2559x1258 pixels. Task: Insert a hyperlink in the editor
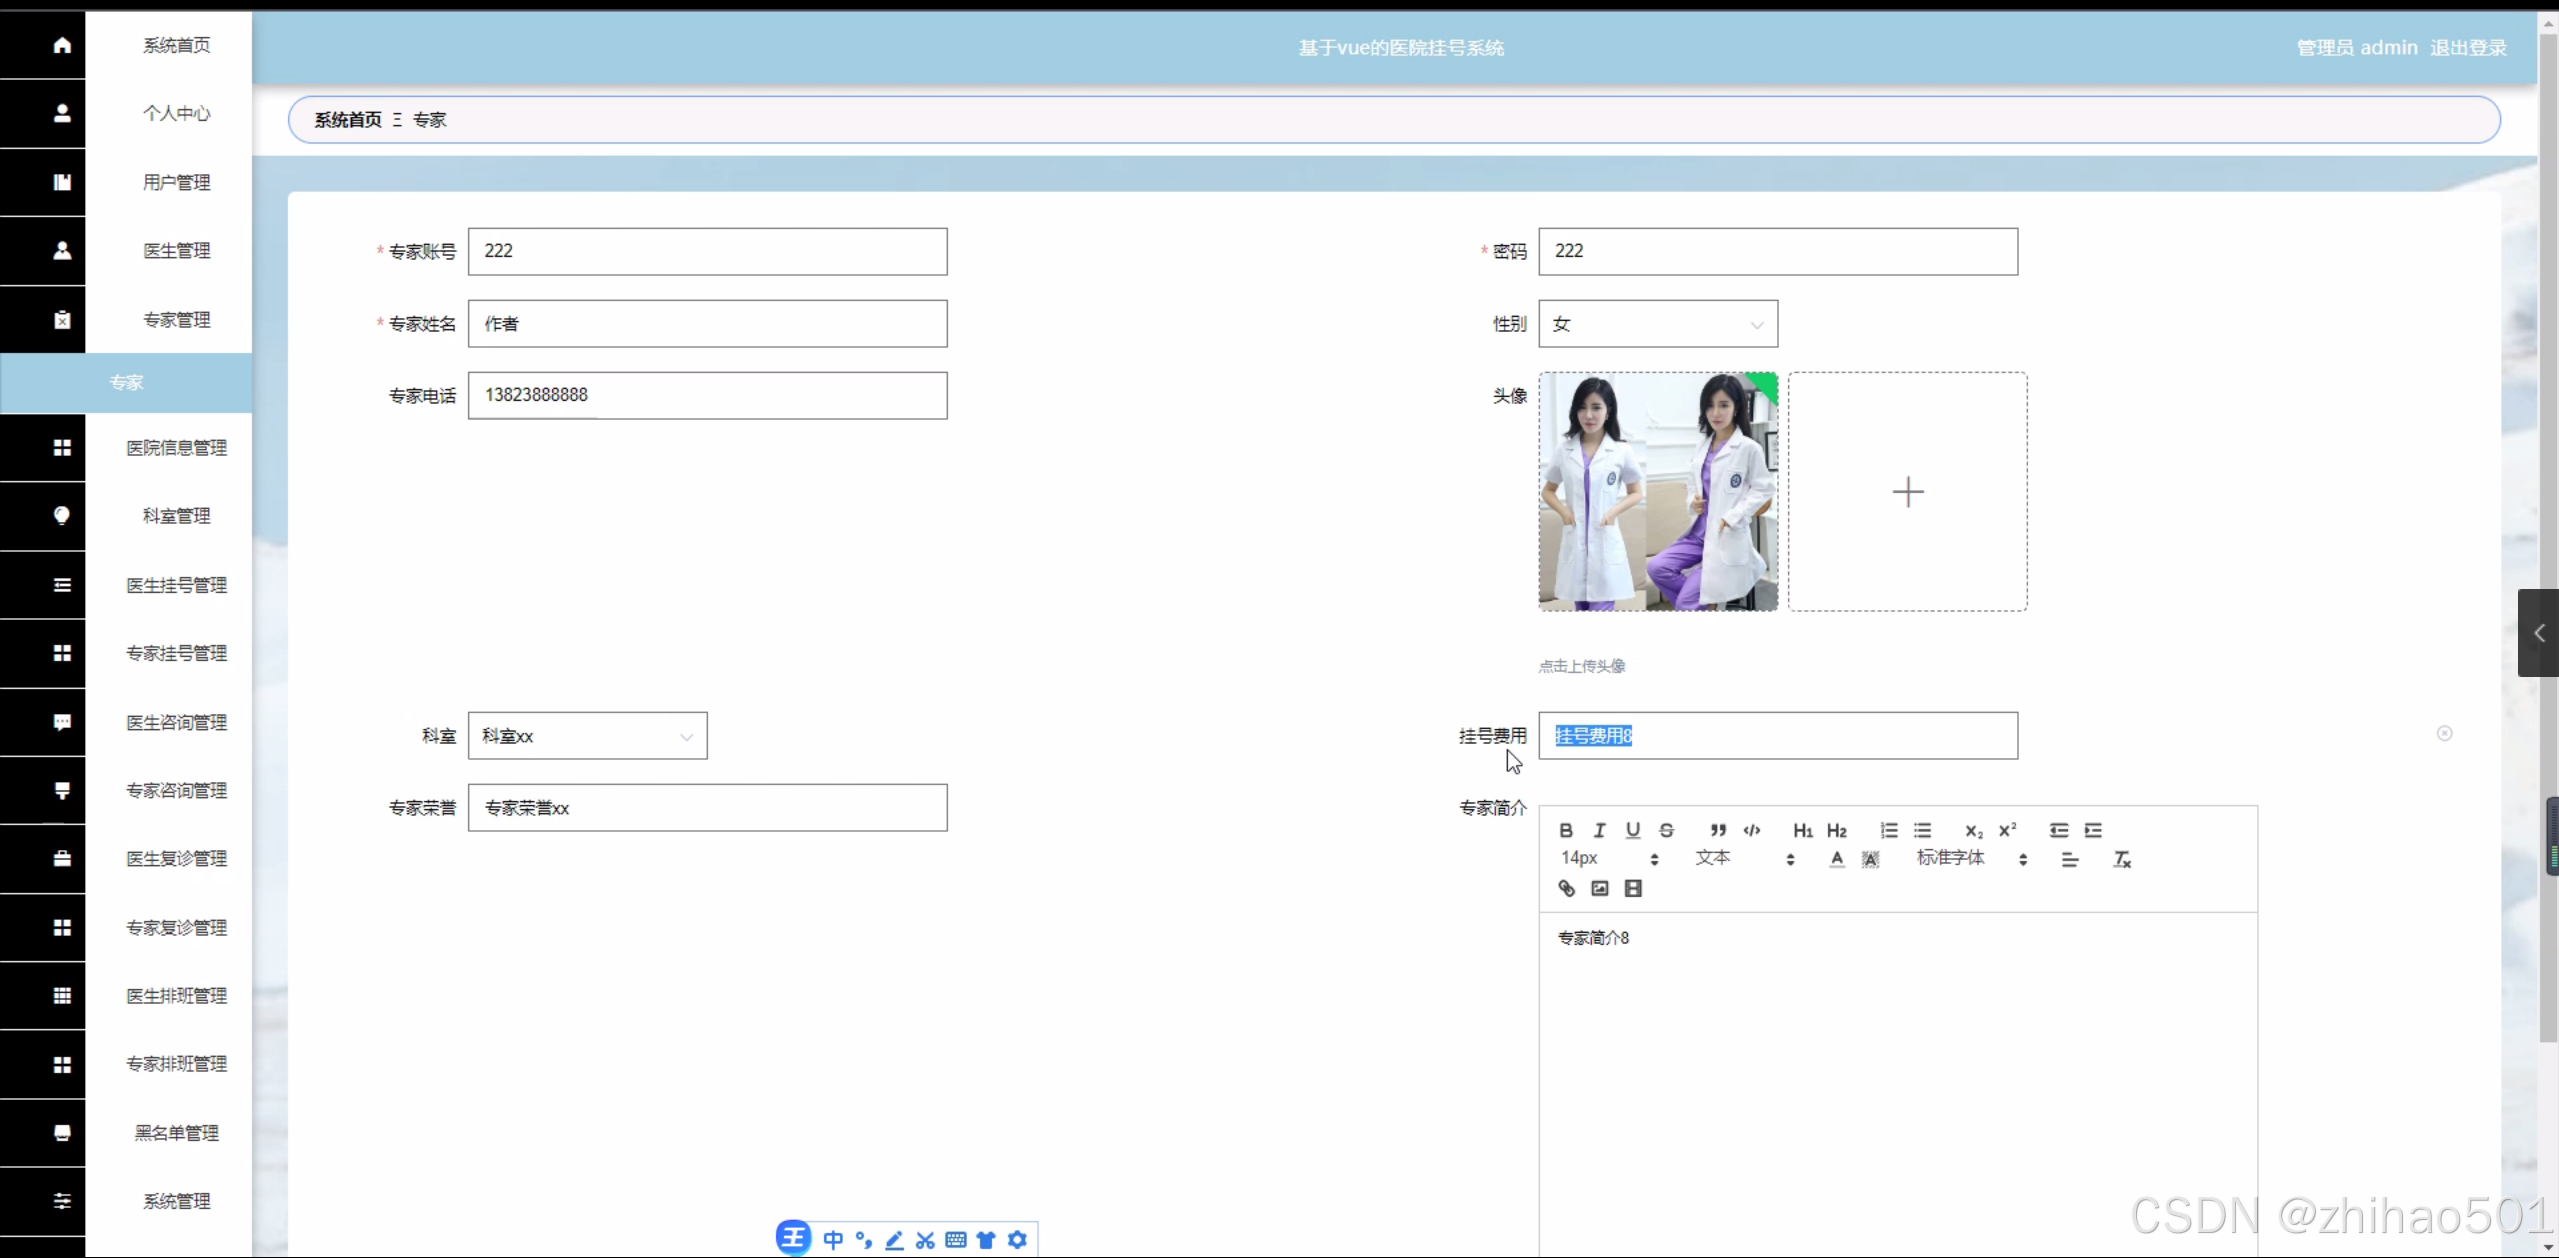point(1566,888)
